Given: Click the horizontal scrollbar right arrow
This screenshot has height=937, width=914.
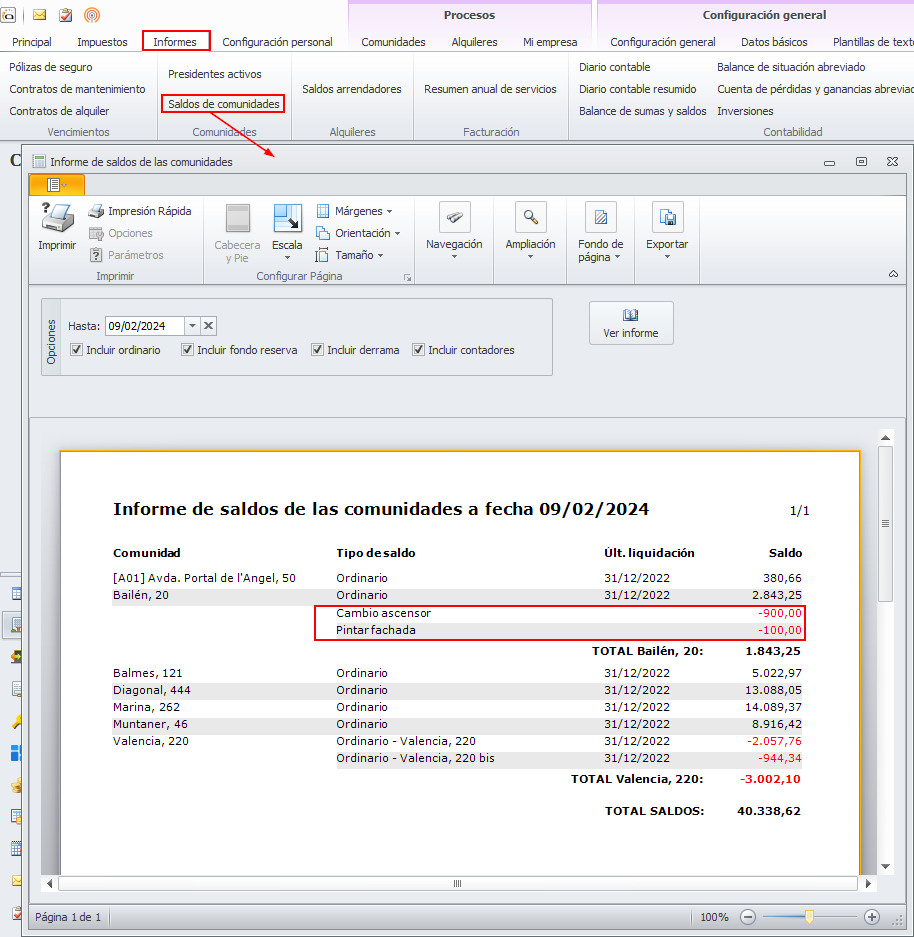Looking at the screenshot, I should point(868,883).
